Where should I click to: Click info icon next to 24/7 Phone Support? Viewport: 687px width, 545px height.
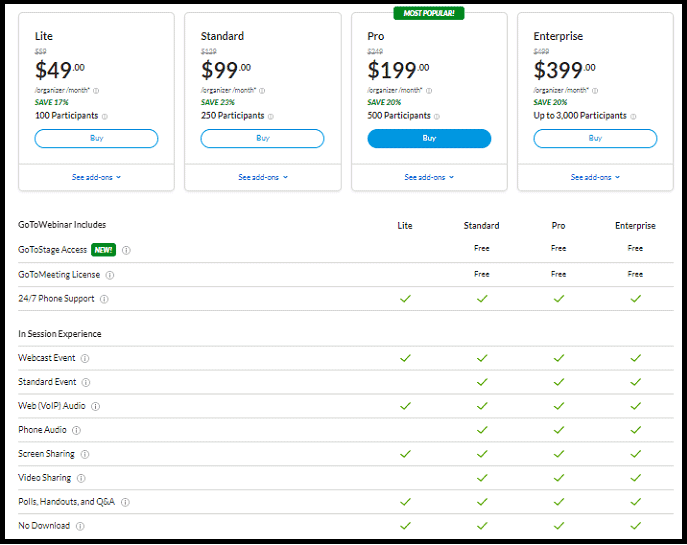coord(104,299)
